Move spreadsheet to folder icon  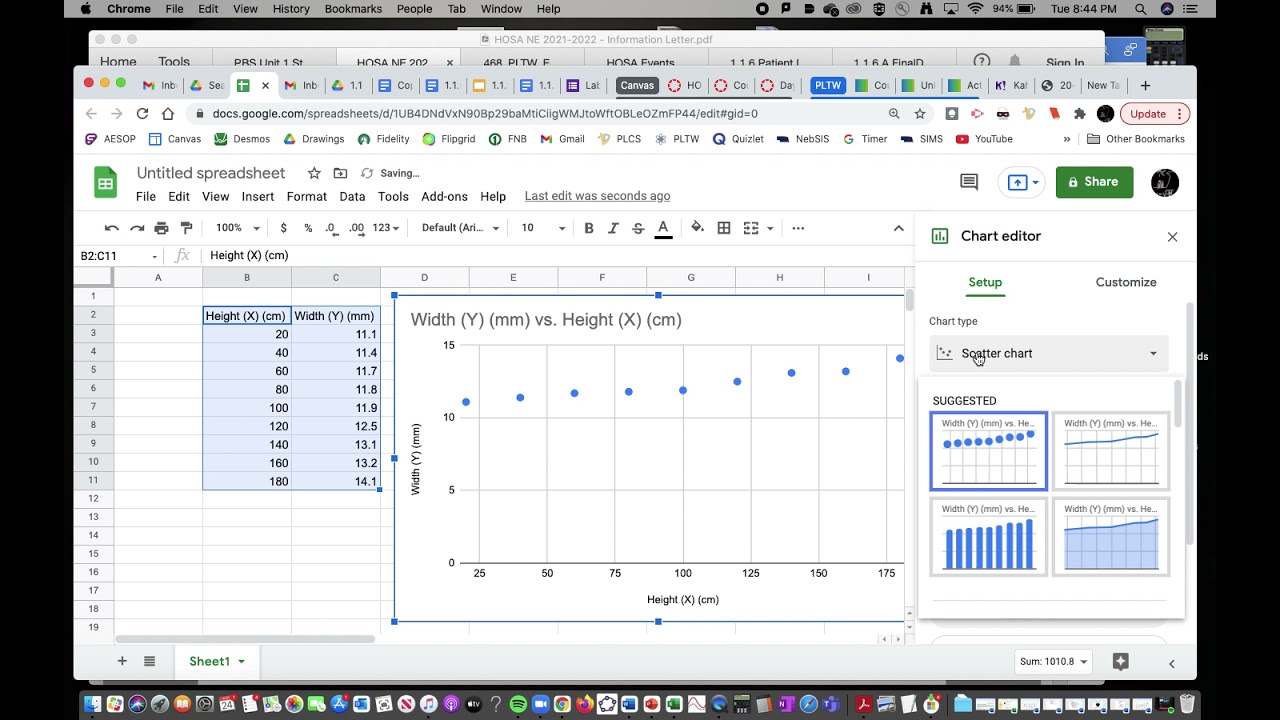[340, 173]
